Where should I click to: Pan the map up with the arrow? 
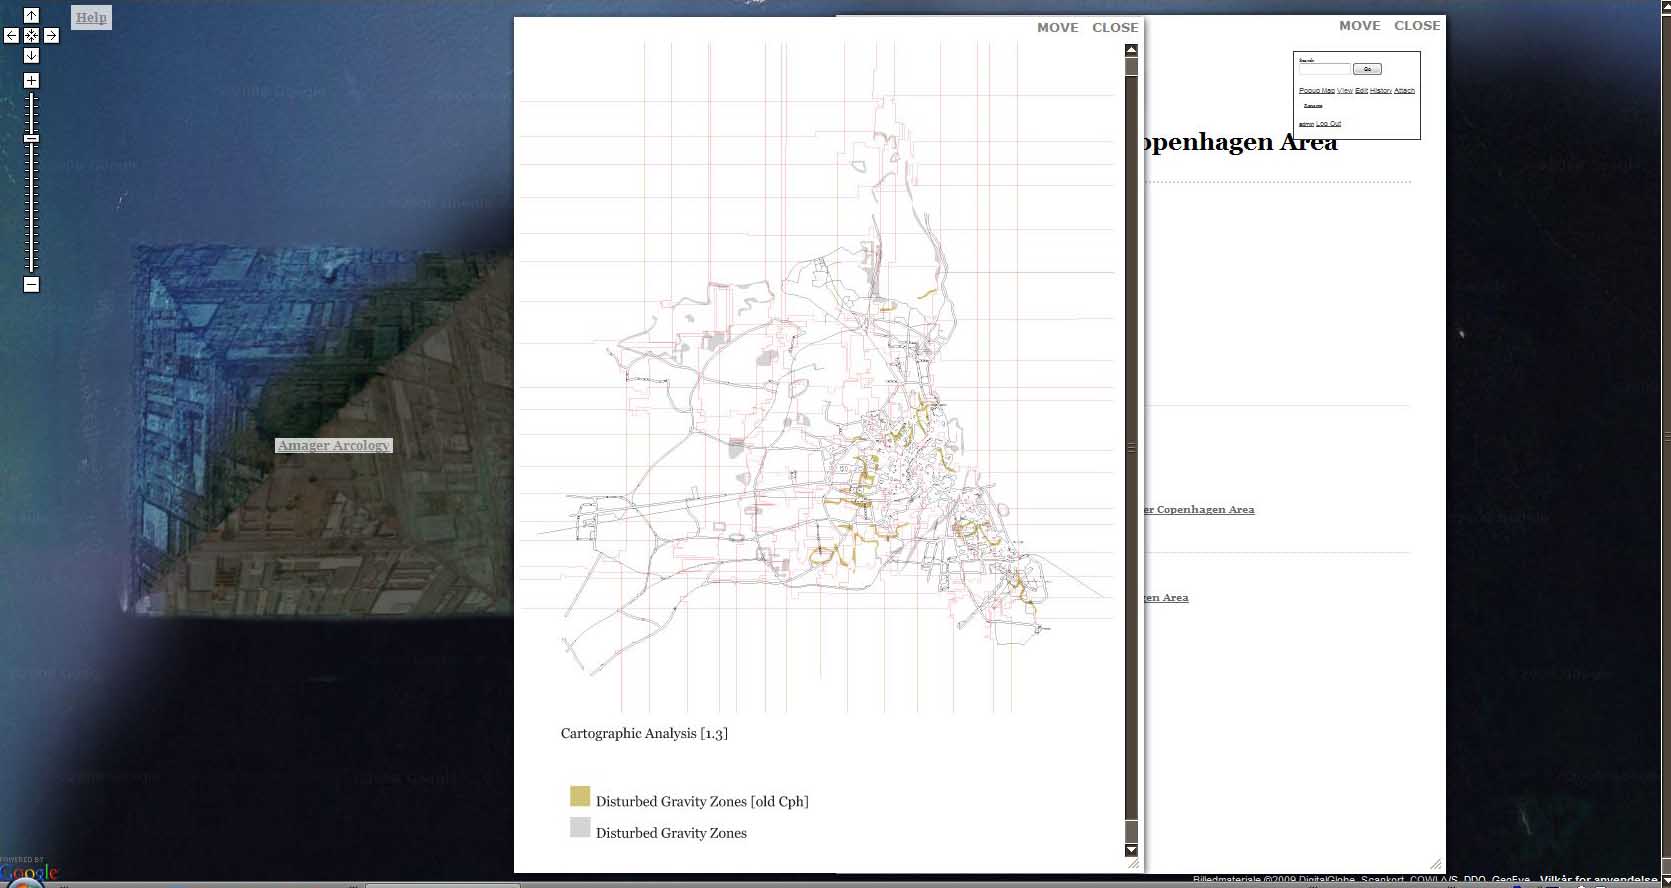[31, 15]
